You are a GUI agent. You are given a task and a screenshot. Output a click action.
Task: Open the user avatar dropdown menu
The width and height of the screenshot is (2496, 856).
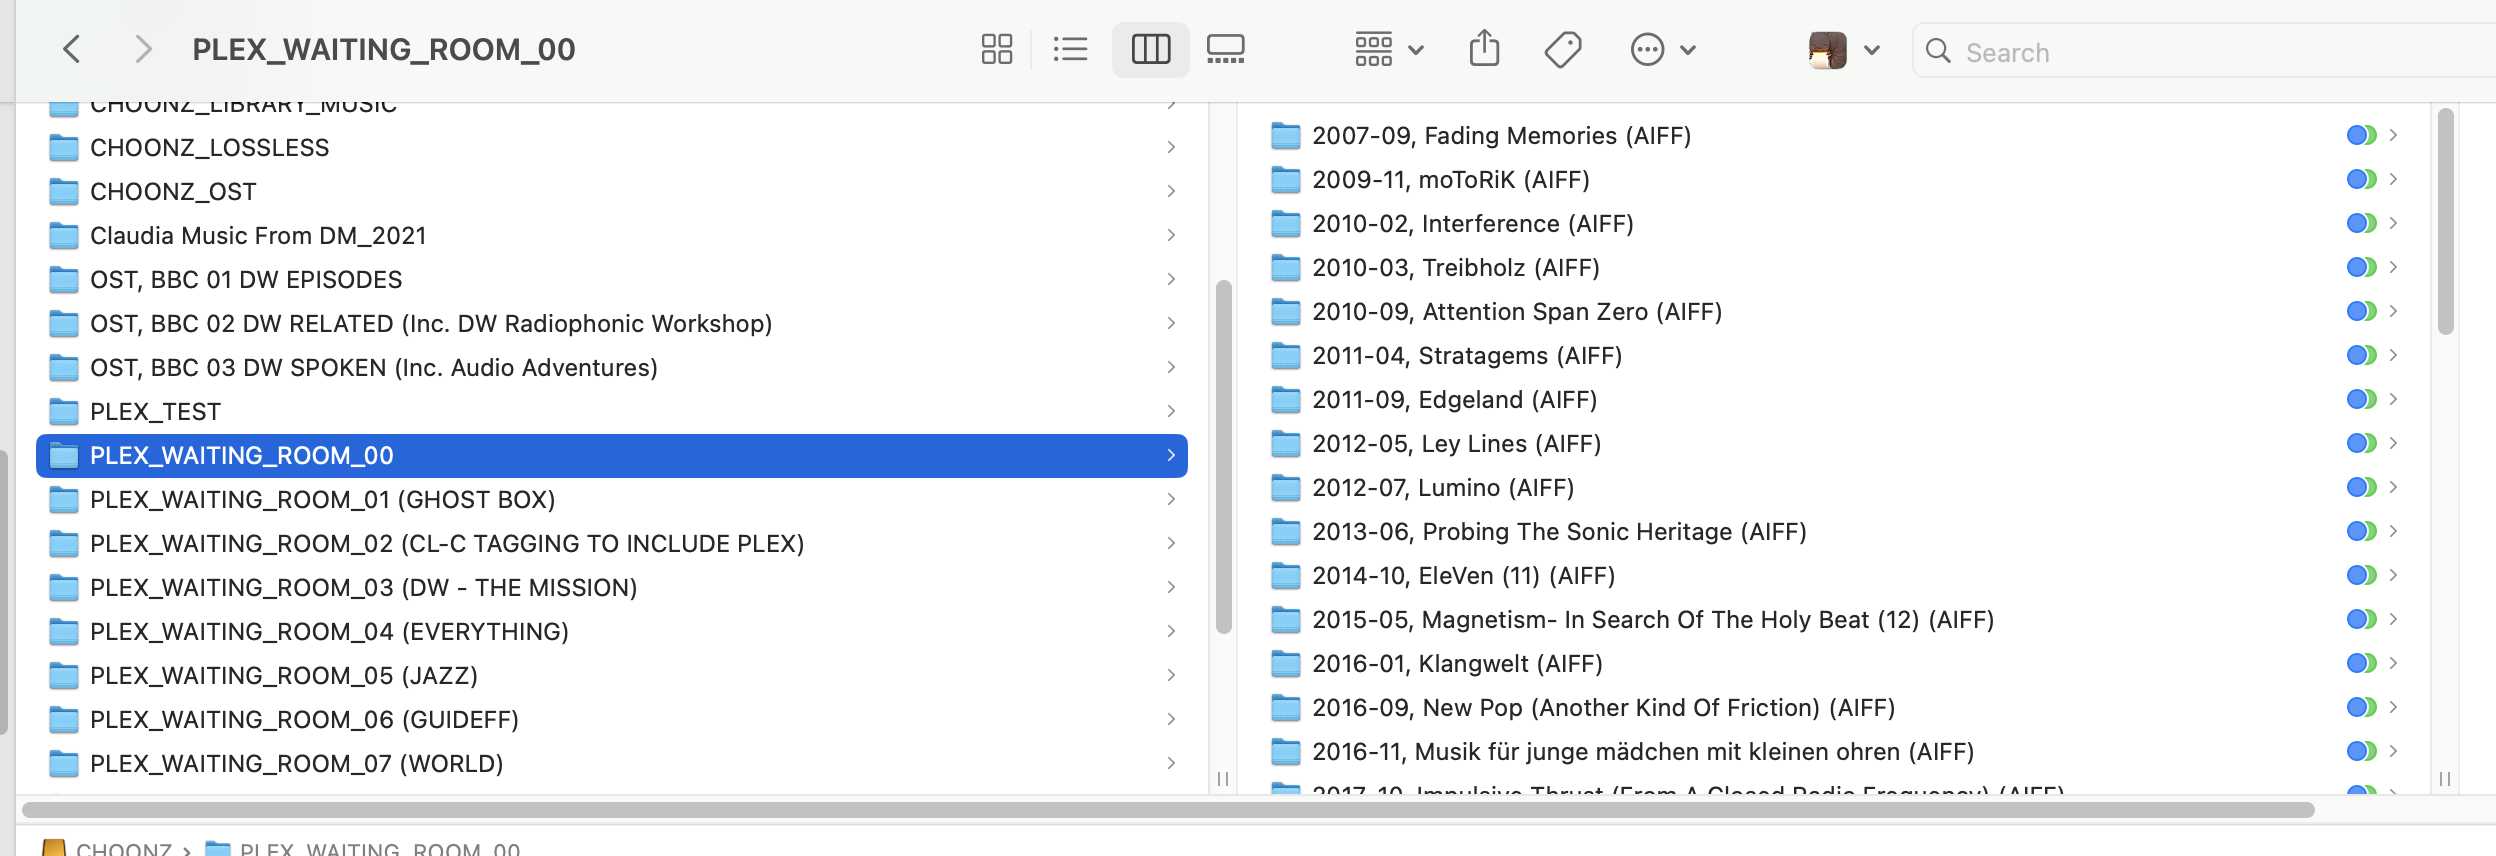pyautogui.click(x=1844, y=49)
